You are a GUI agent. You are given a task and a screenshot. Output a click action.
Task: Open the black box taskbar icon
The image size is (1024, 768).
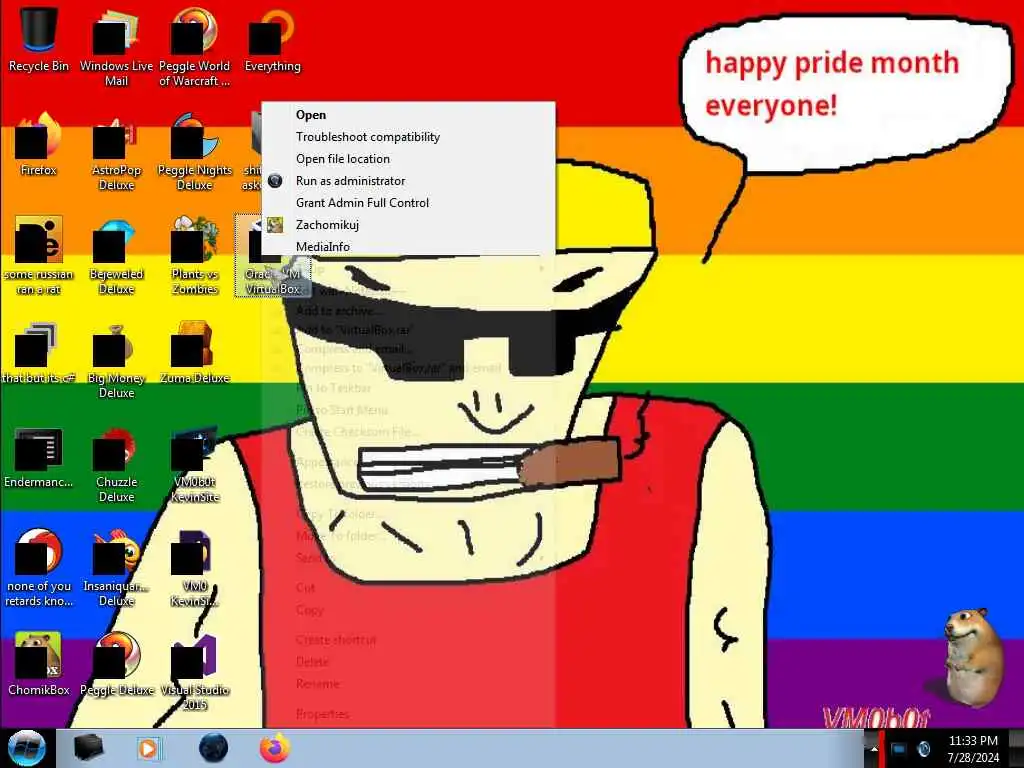[88, 748]
